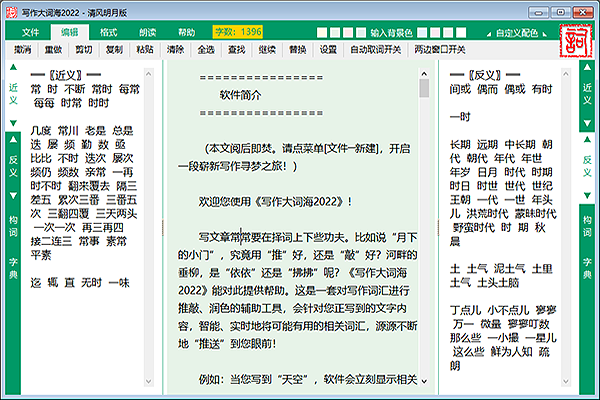Click the center editor scrollbar thumb

[424, 88]
